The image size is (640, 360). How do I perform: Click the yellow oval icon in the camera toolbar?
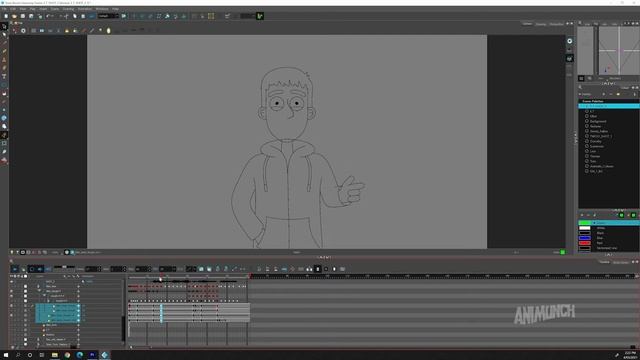[109, 31]
